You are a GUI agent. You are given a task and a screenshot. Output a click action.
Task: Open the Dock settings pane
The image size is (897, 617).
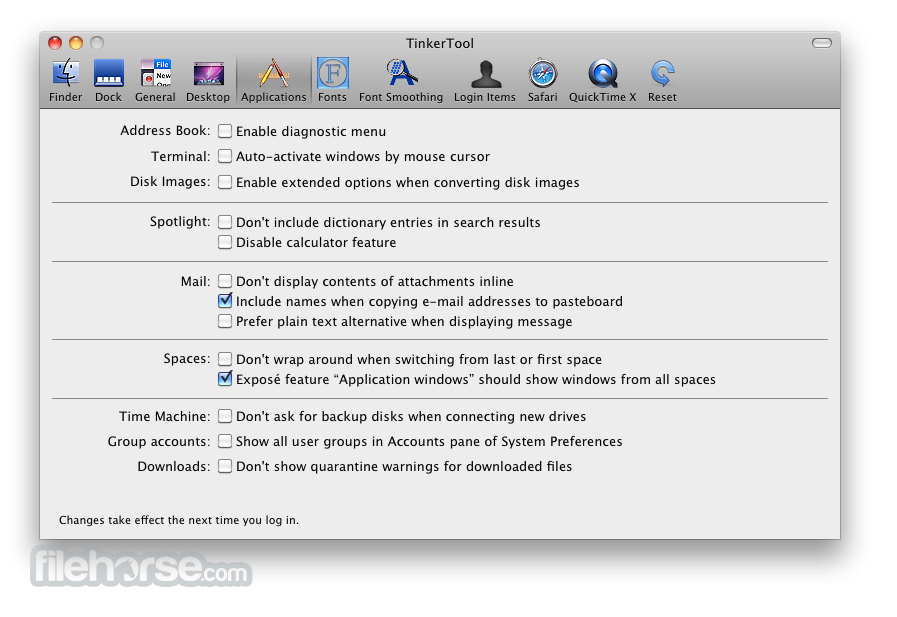(109, 80)
